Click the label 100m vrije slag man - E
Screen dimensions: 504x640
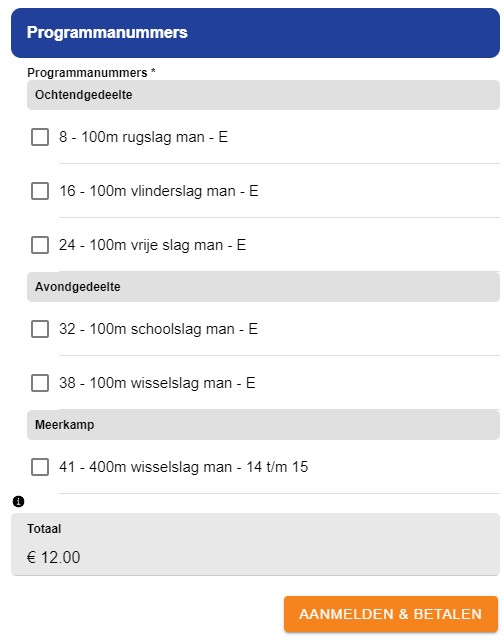pyautogui.click(x=168, y=245)
